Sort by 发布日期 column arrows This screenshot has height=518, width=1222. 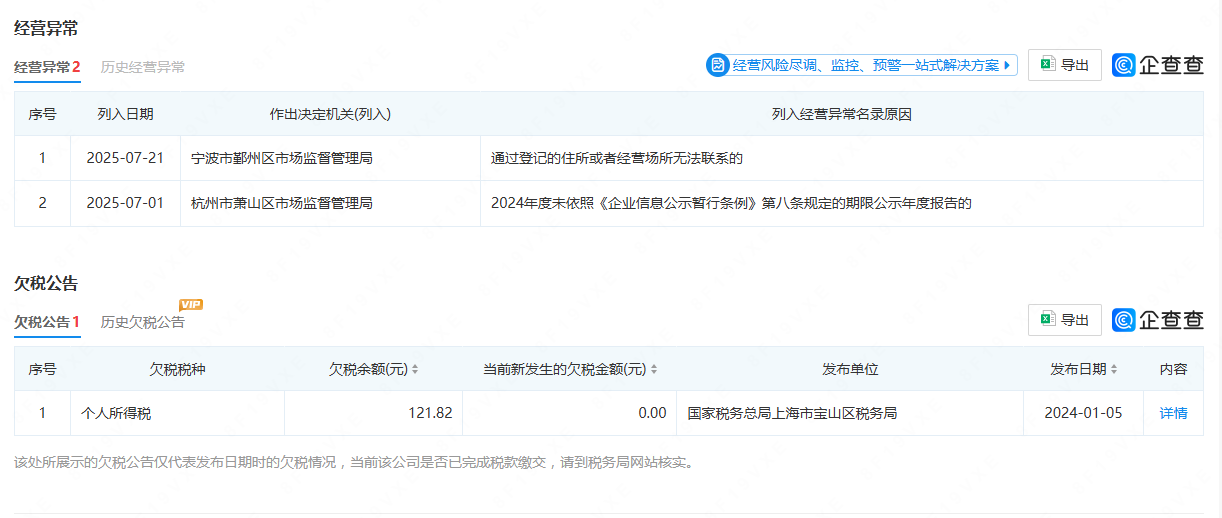[x=1114, y=369]
